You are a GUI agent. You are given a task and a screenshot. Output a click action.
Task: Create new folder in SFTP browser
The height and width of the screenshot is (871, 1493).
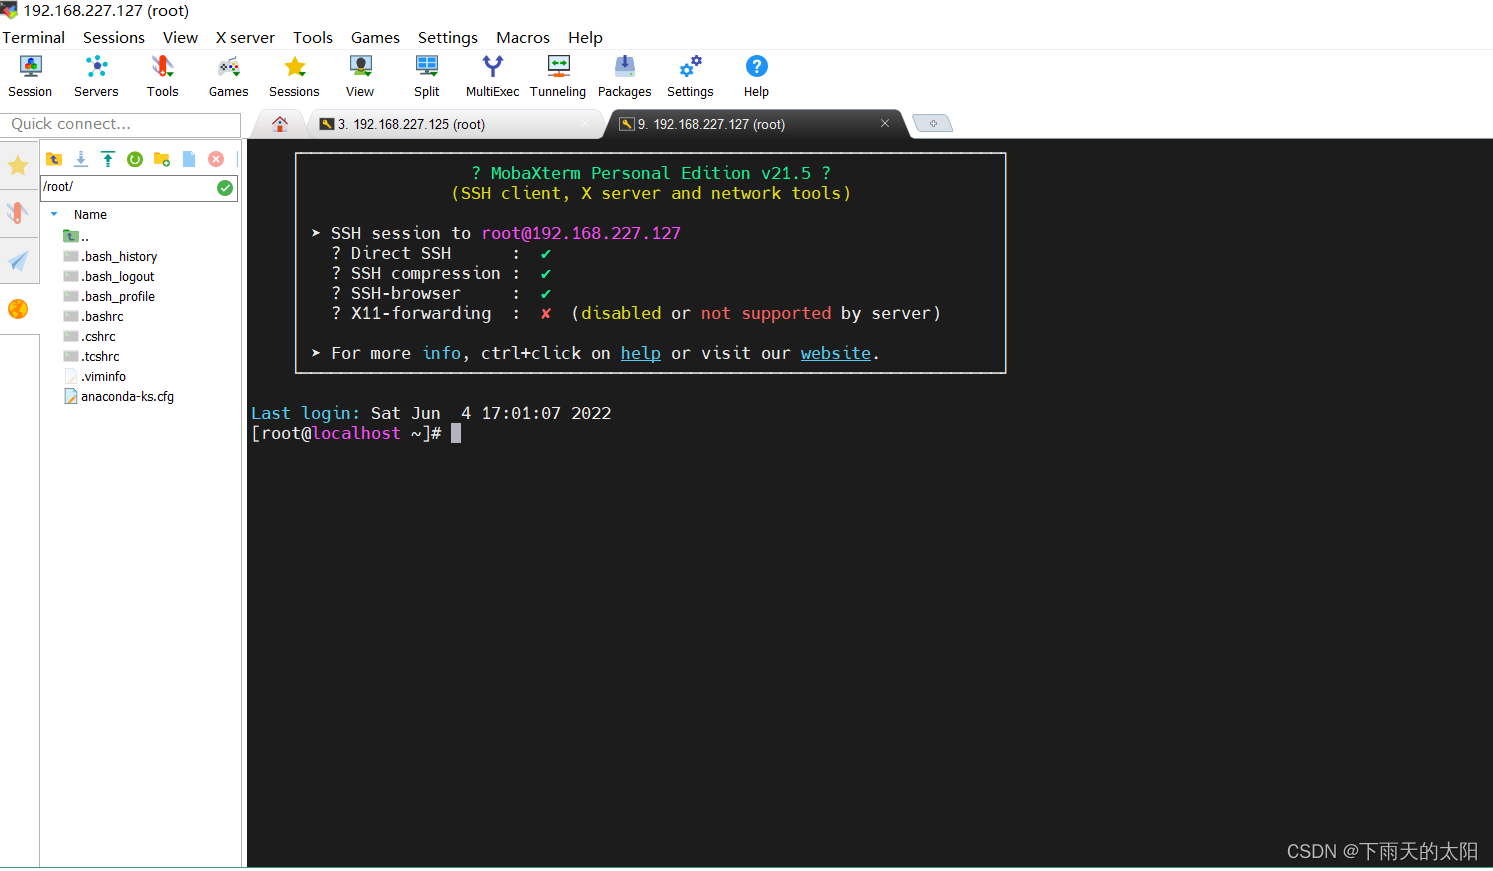tap(162, 159)
